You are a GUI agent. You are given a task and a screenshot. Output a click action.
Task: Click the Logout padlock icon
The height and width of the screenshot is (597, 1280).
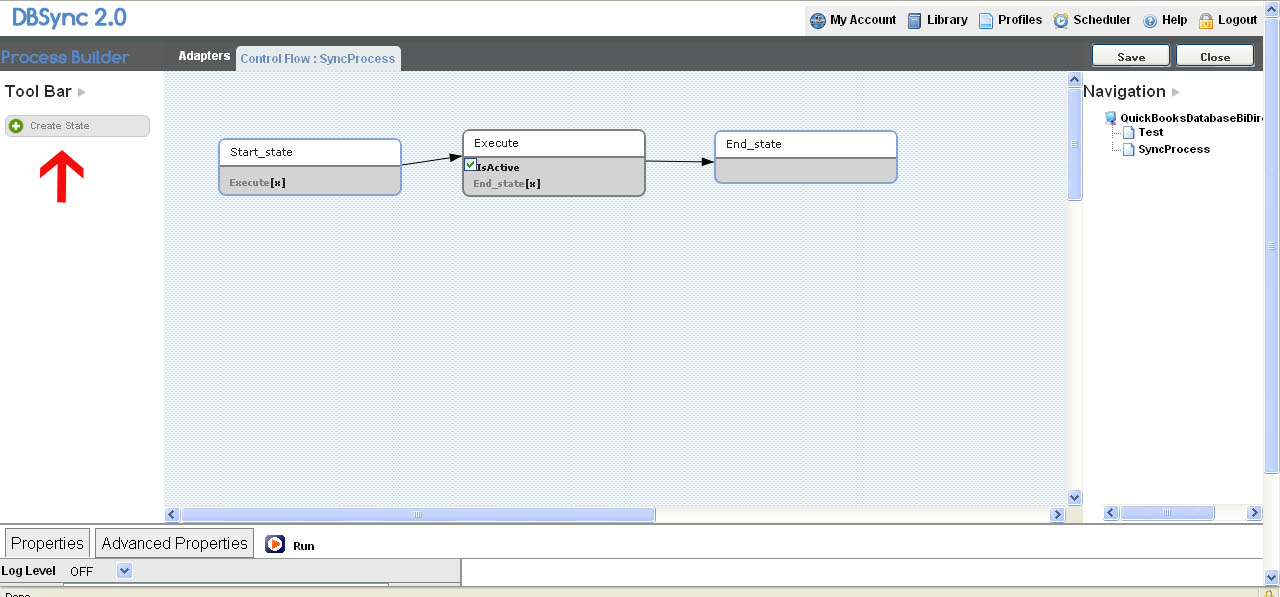pyautogui.click(x=1206, y=20)
